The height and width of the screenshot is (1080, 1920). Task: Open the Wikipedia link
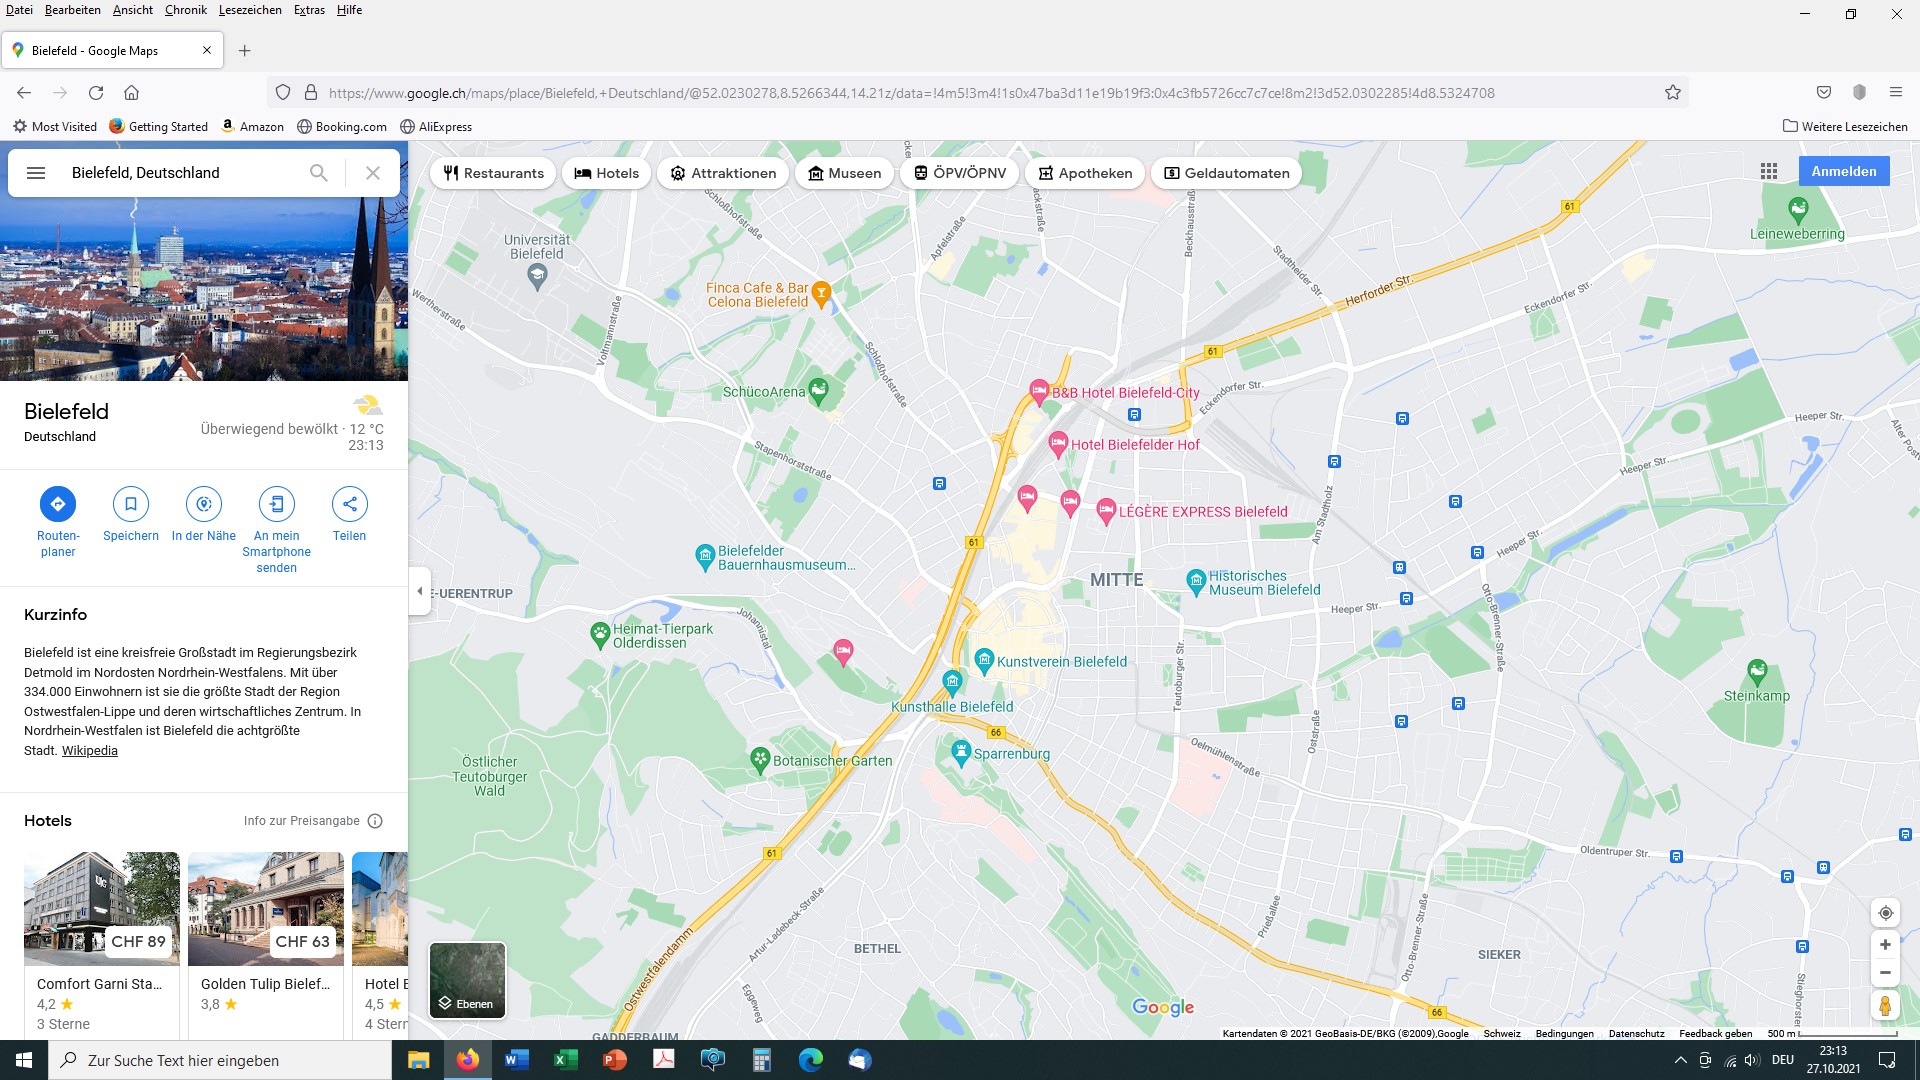tap(89, 751)
